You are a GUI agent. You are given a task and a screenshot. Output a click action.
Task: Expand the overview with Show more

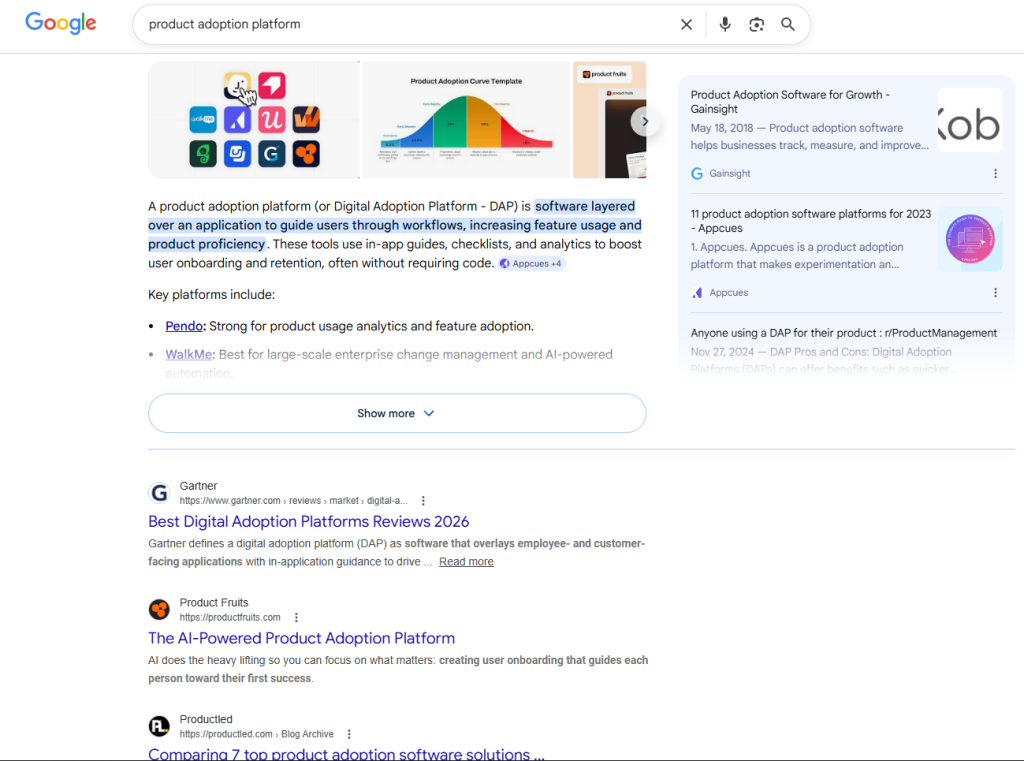tap(397, 413)
